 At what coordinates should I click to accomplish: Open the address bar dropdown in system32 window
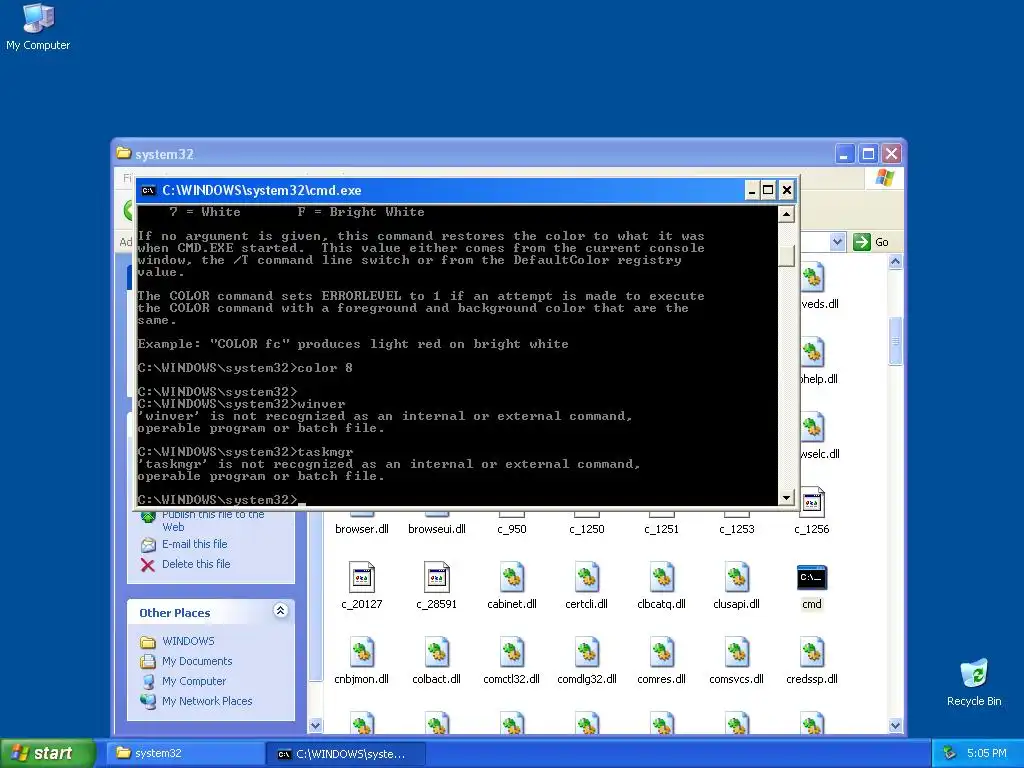(x=837, y=242)
